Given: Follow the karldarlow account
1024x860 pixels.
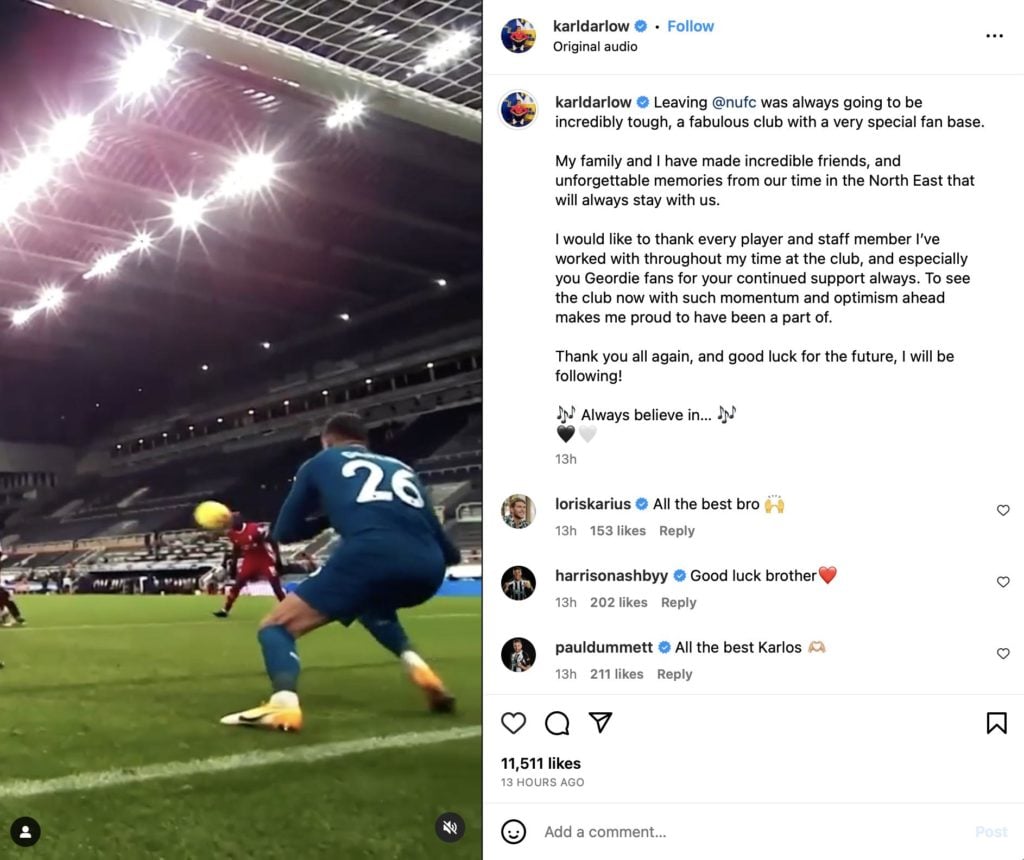Looking at the screenshot, I should point(690,26).
